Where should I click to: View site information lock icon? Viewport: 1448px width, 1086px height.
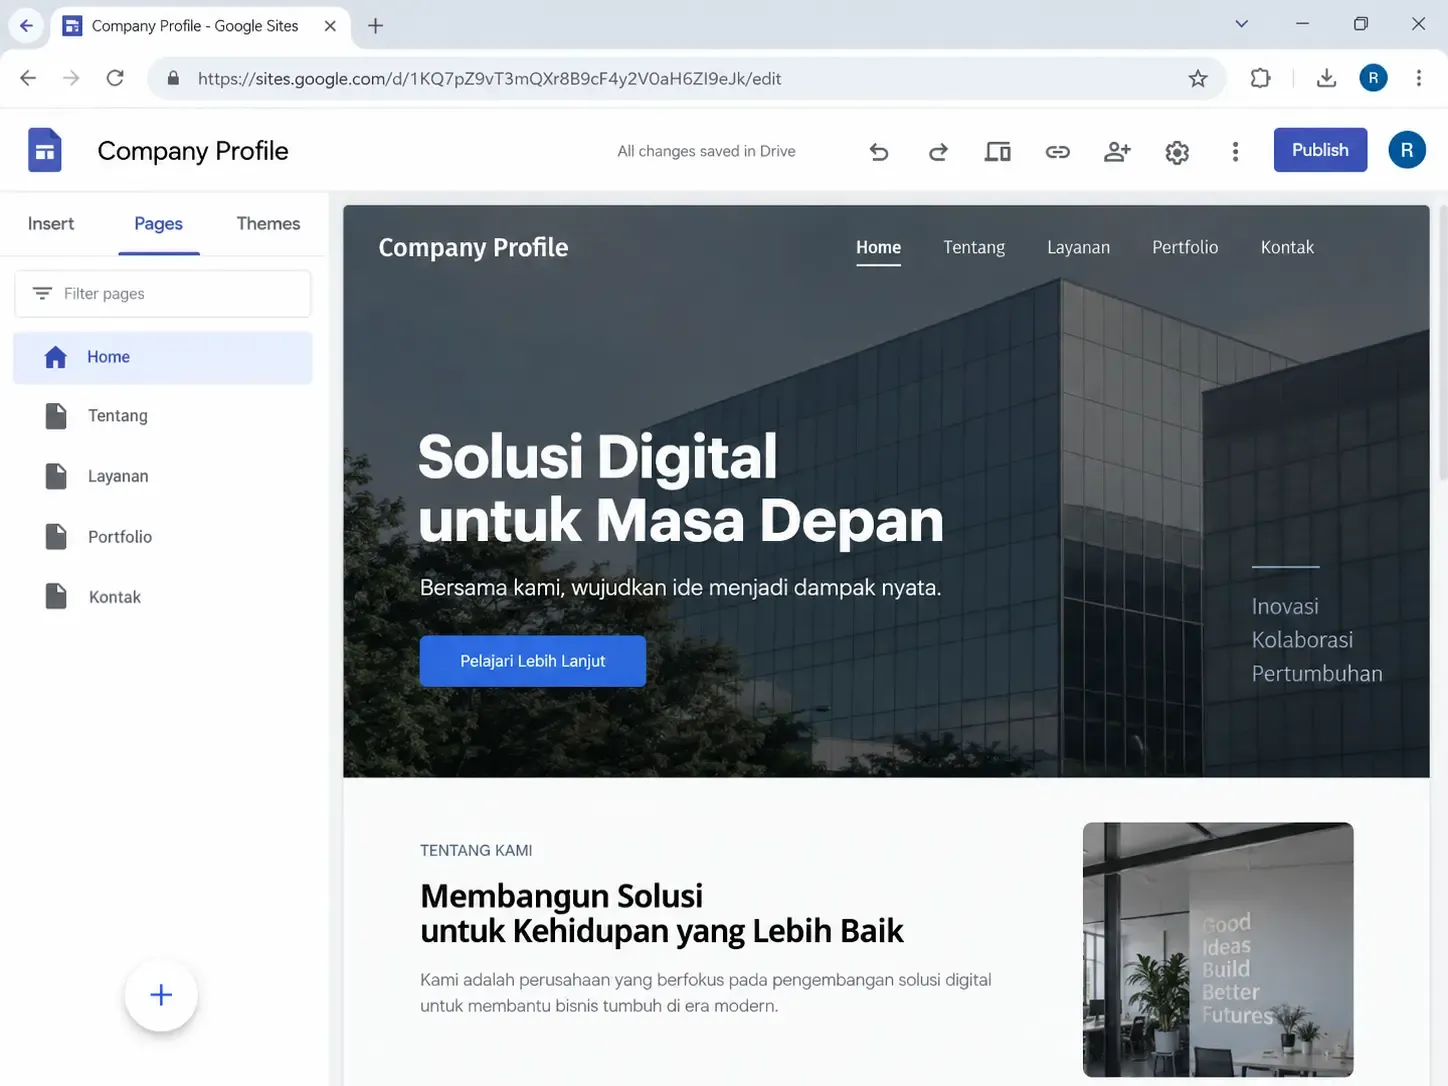[173, 78]
